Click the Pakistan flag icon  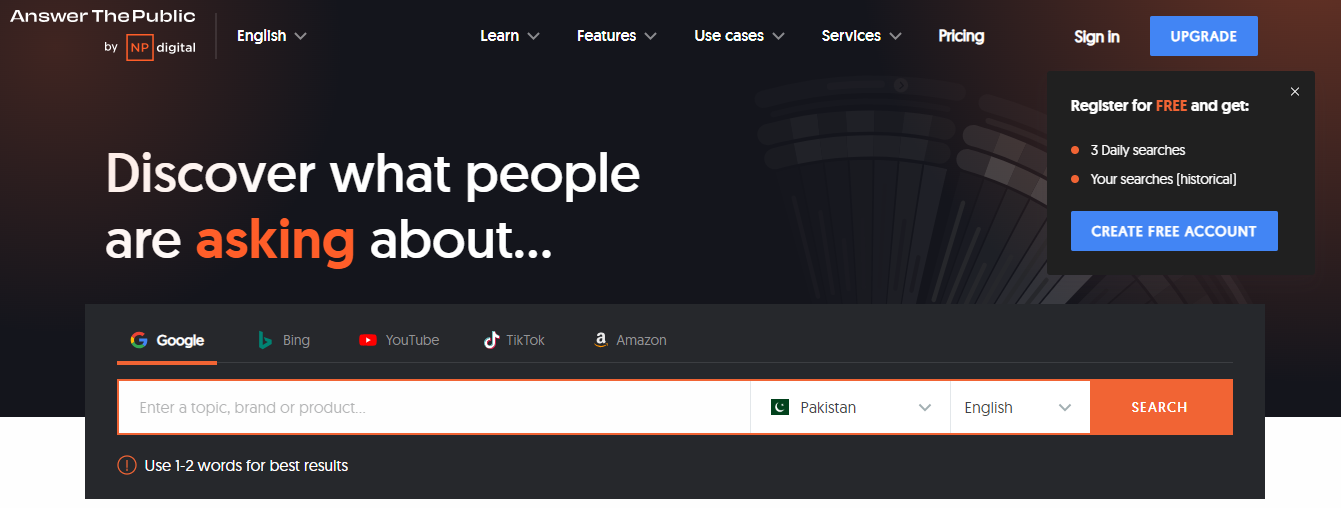point(780,407)
